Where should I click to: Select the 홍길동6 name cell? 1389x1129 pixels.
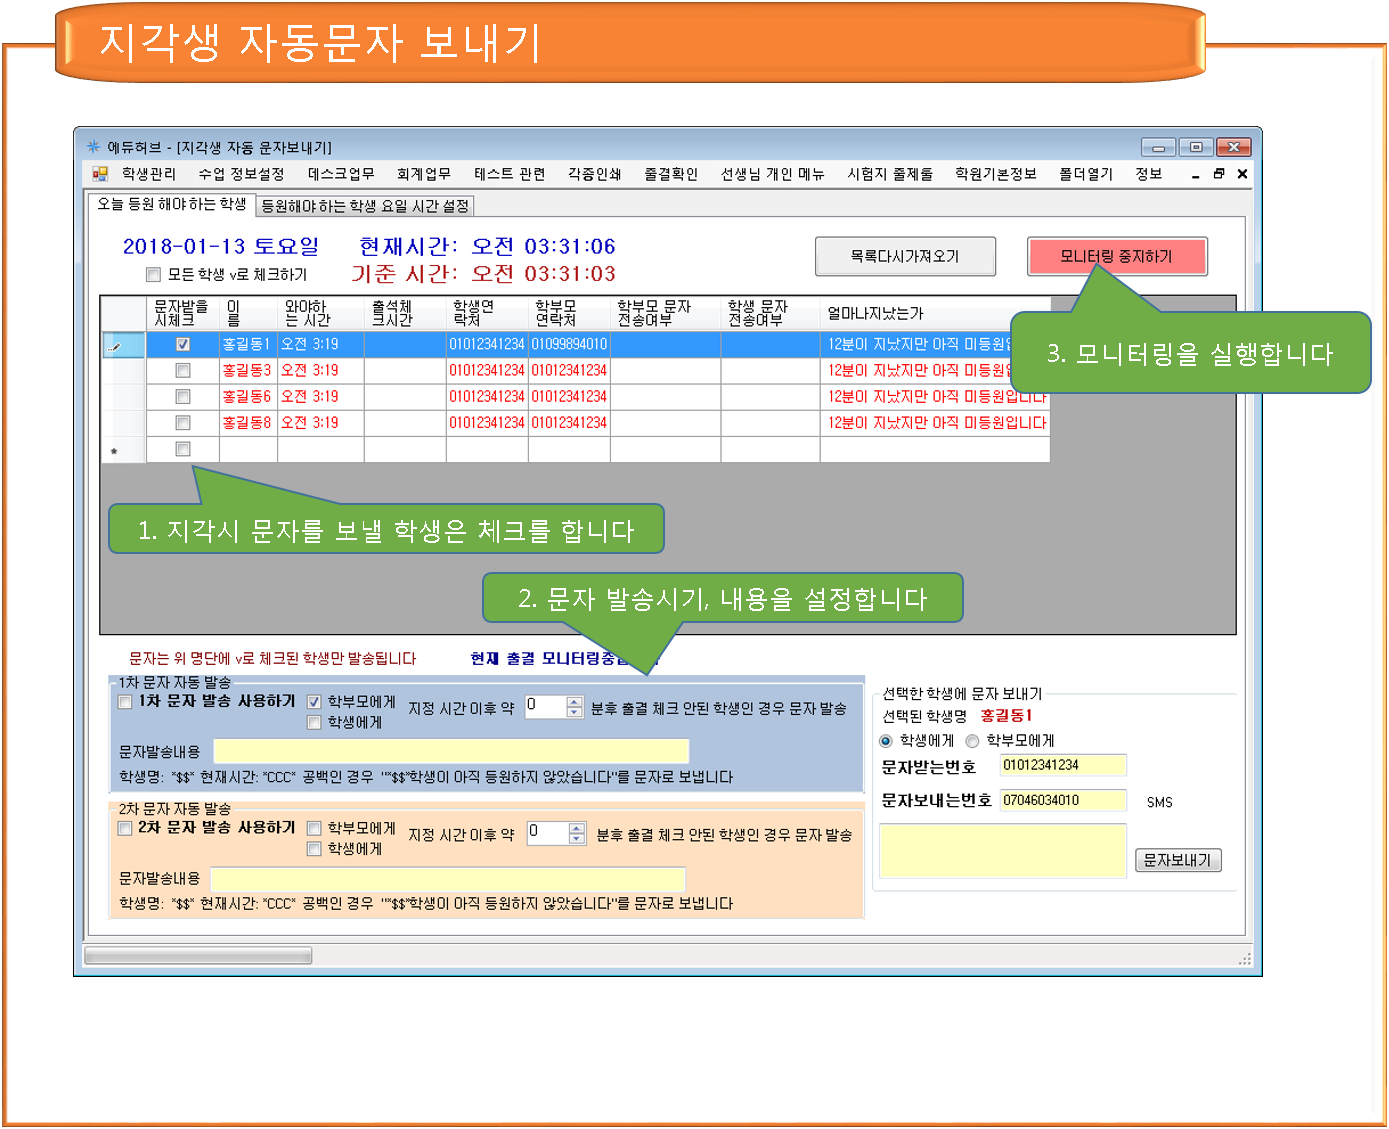click(x=248, y=397)
